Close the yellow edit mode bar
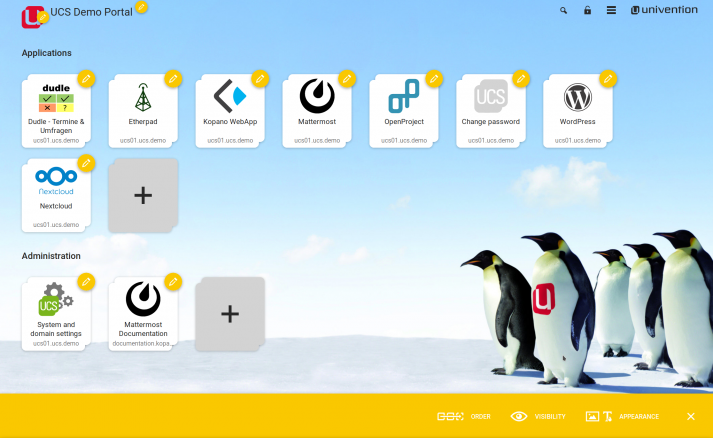 (x=691, y=416)
